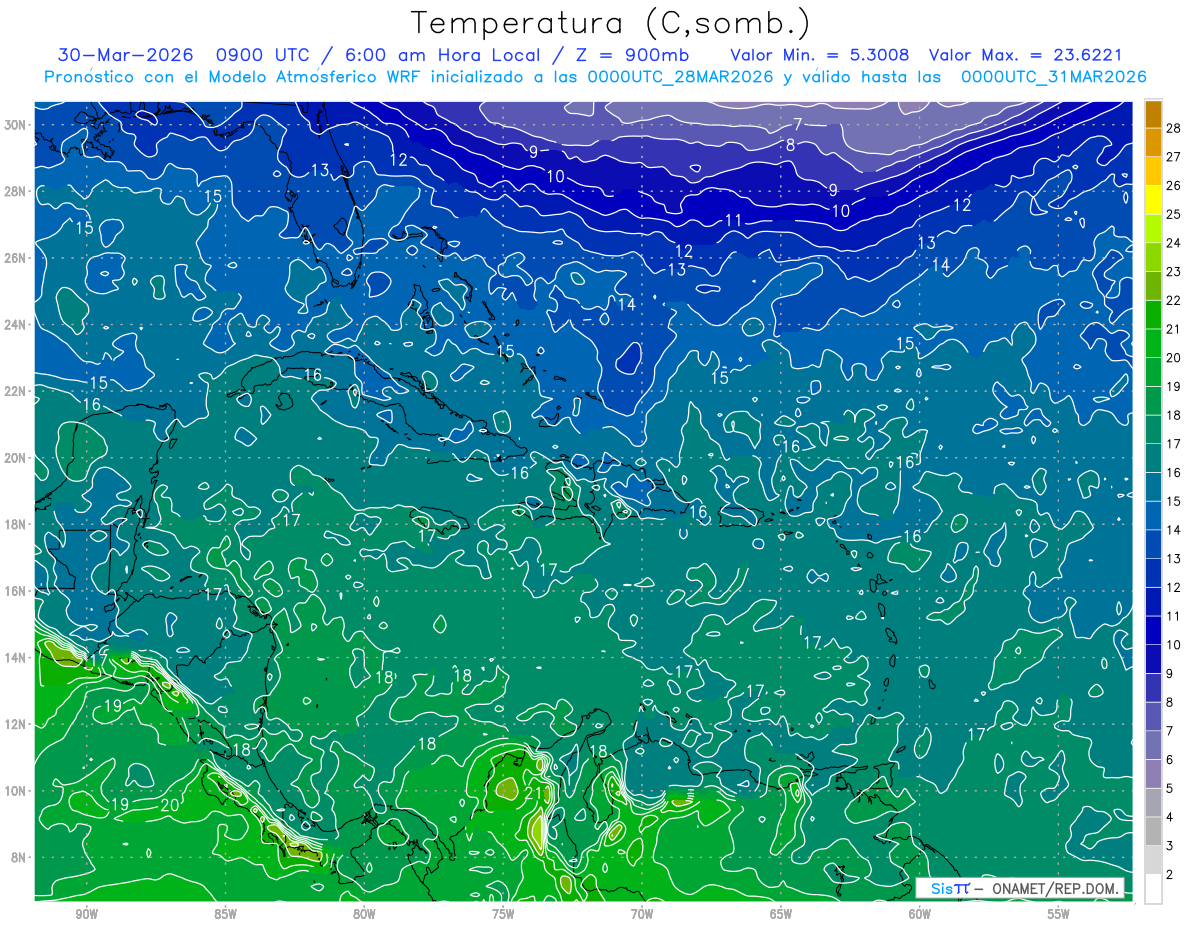Click the 7 contour label at the top
The width and height of the screenshot is (1200, 927).
(x=798, y=125)
